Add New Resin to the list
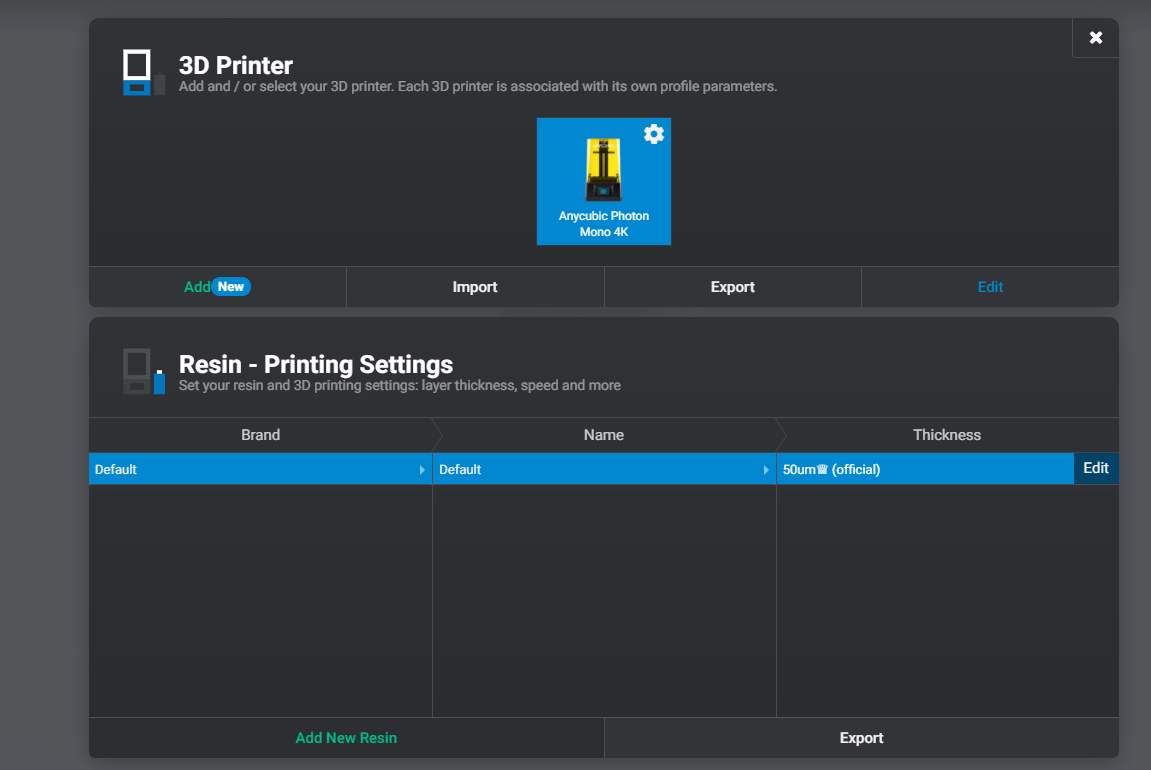This screenshot has height=770, width=1151. (x=346, y=737)
